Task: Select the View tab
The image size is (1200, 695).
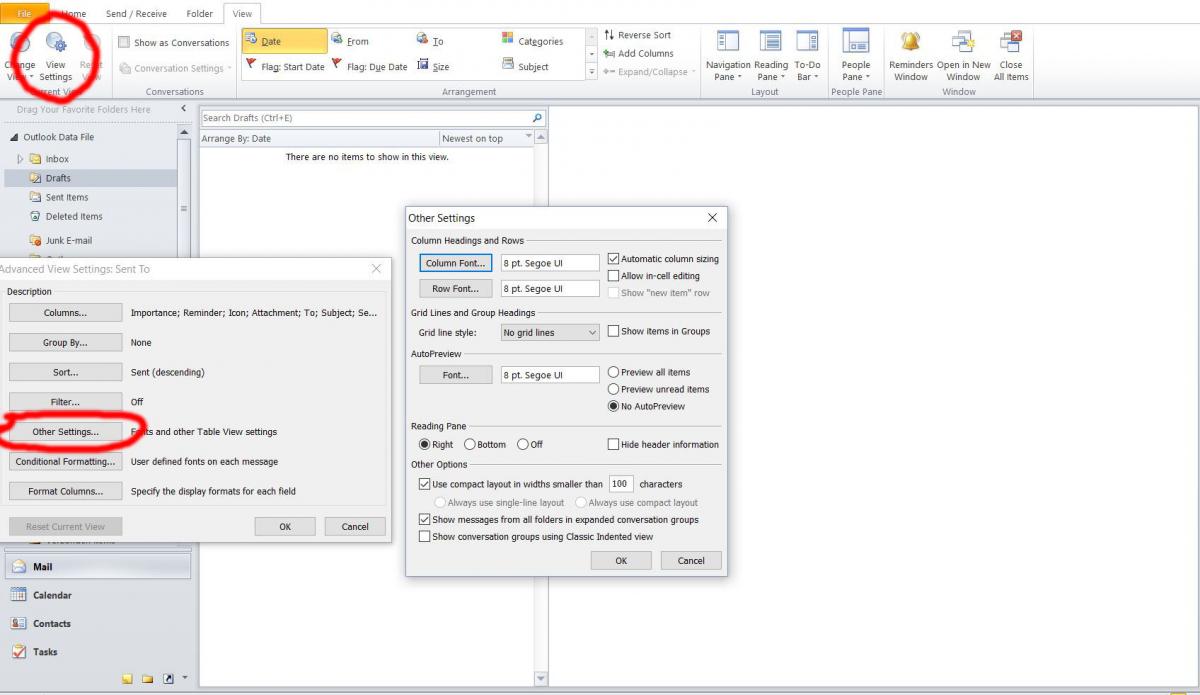Action: (x=242, y=14)
